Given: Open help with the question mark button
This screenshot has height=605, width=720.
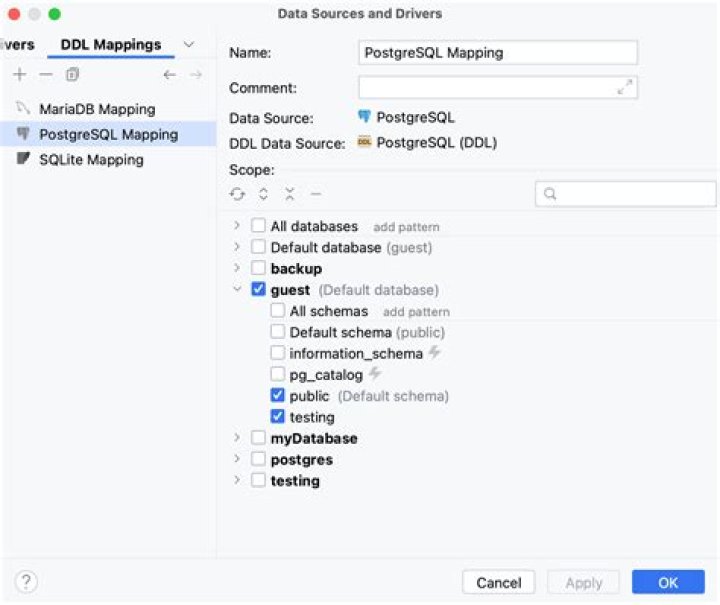Looking at the screenshot, I should [26, 582].
